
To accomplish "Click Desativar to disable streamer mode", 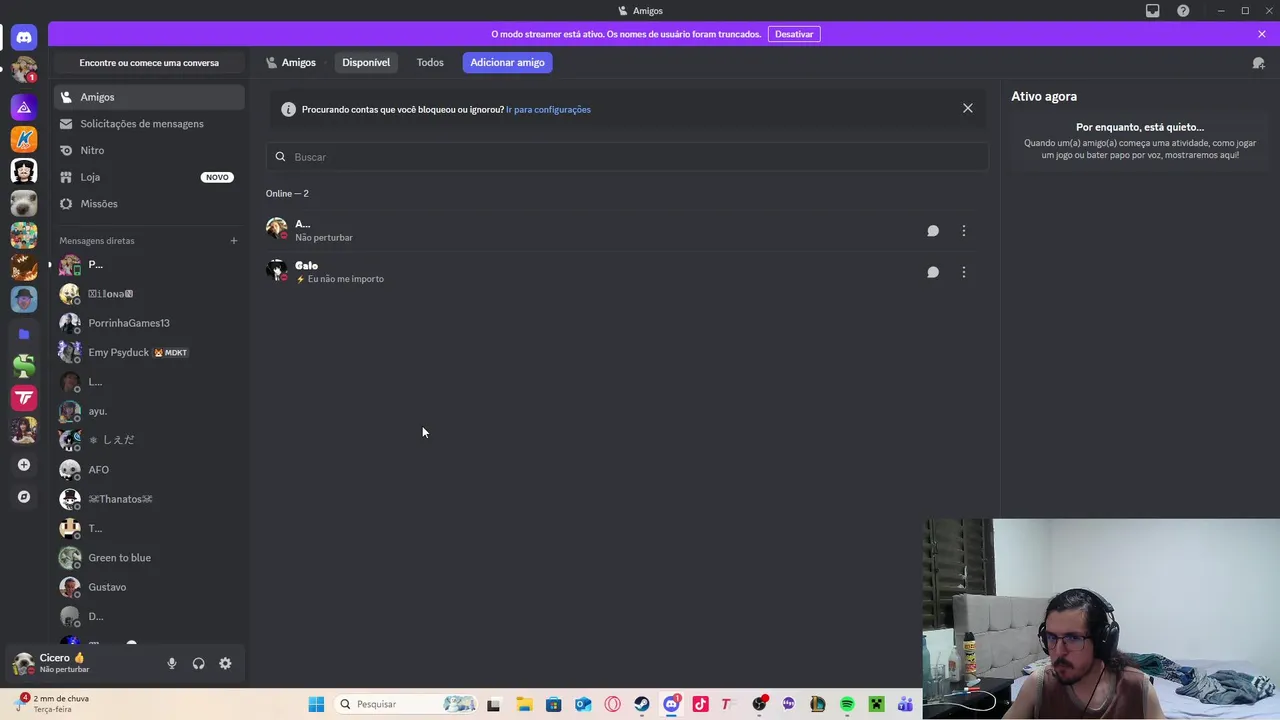I will tap(794, 34).
